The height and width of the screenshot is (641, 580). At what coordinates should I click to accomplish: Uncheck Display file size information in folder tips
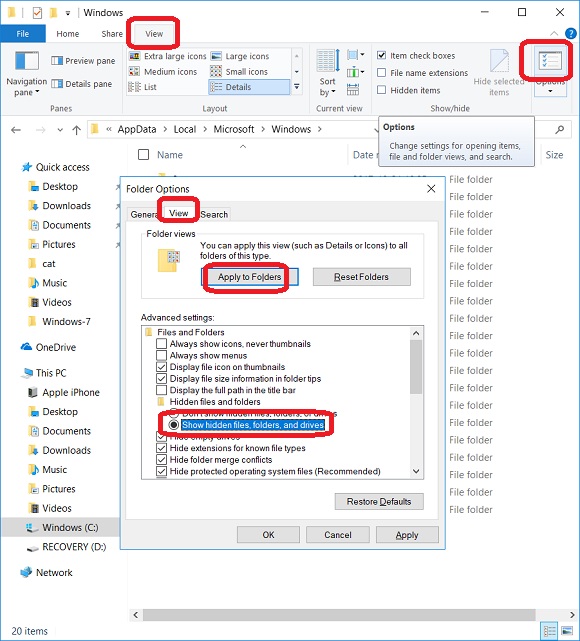(x=161, y=379)
